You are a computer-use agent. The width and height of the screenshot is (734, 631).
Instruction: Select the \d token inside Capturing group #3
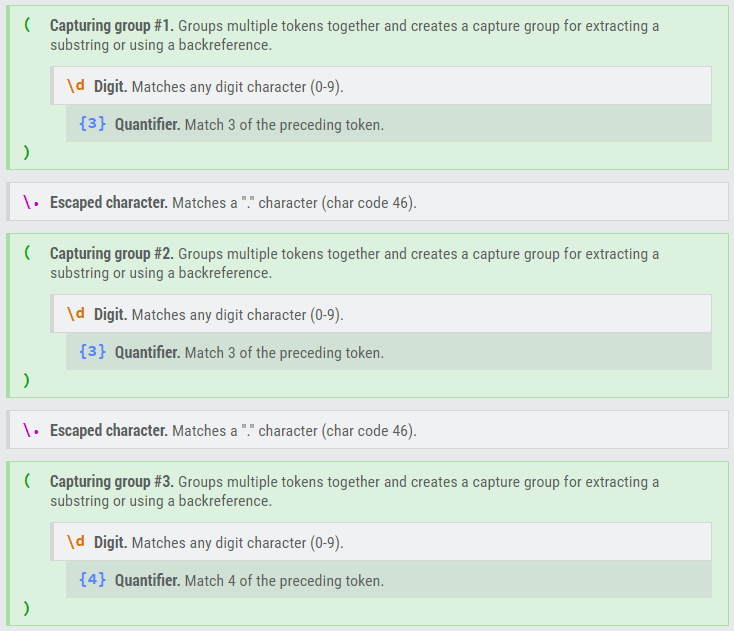(x=76, y=542)
